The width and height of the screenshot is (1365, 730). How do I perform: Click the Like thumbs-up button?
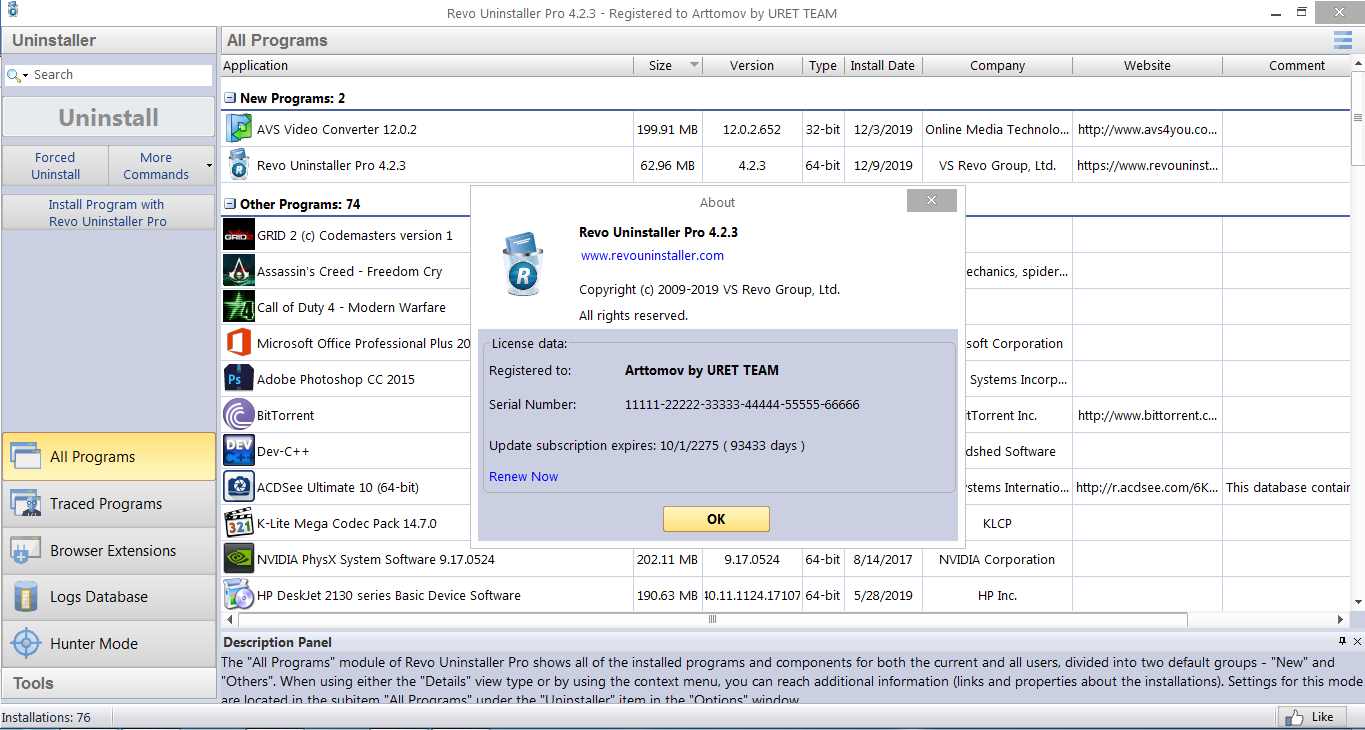[x=1311, y=716]
